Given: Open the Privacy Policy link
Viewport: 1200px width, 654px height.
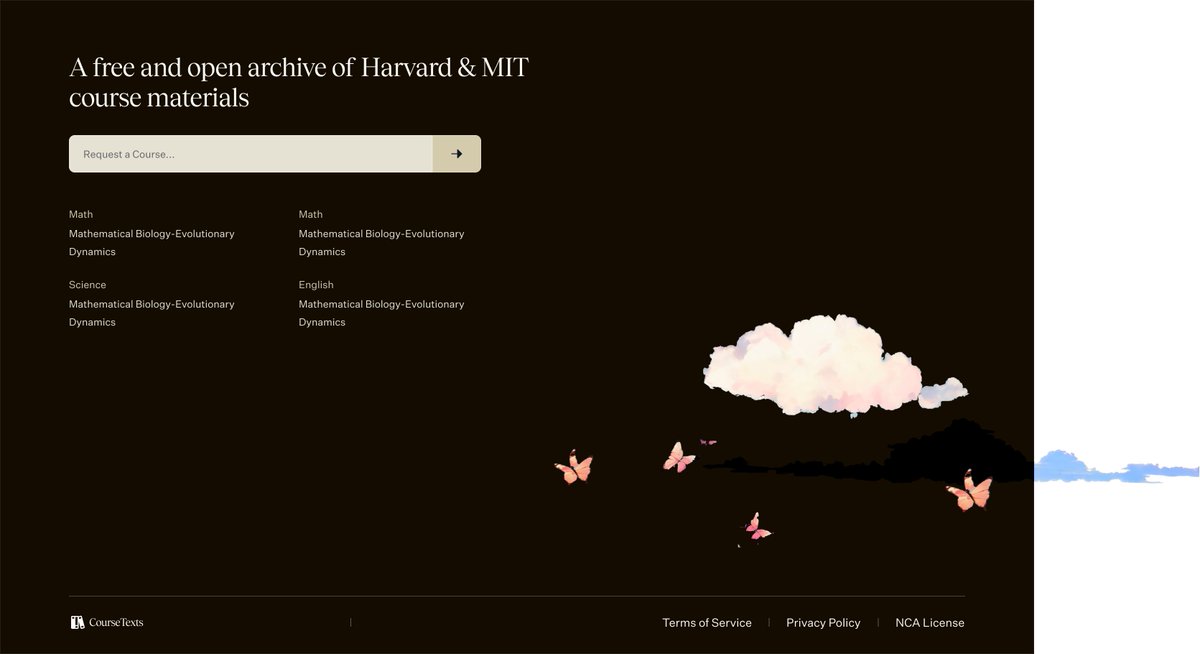Looking at the screenshot, I should pyautogui.click(x=823, y=622).
